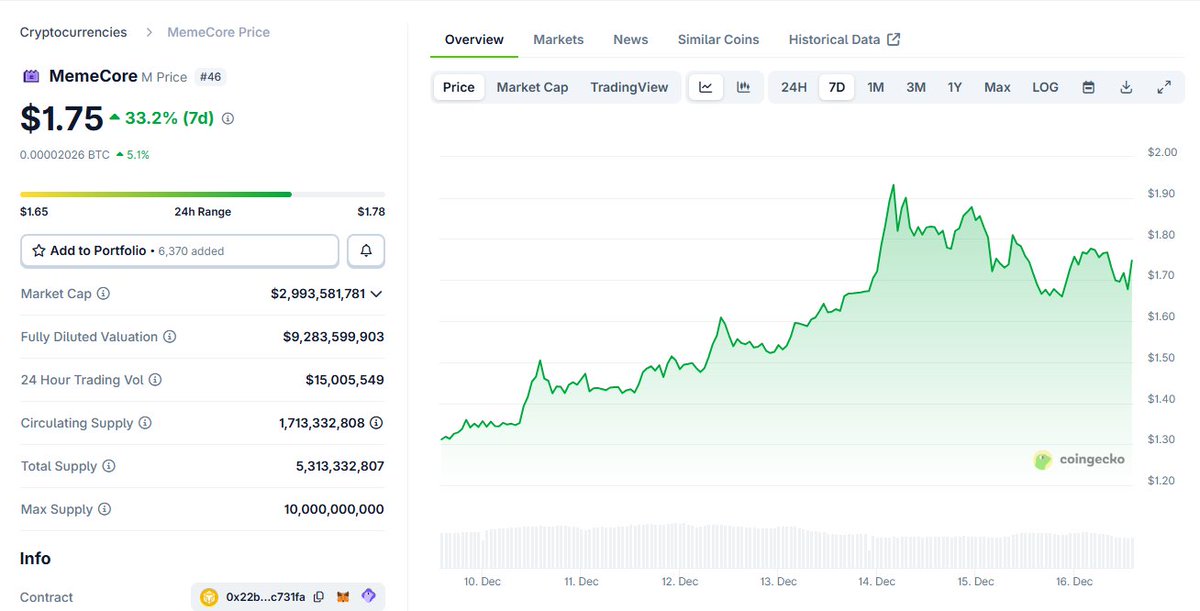Go to Cryptocurrencies breadcrumb link
The height and width of the screenshot is (611, 1200).
(x=74, y=32)
